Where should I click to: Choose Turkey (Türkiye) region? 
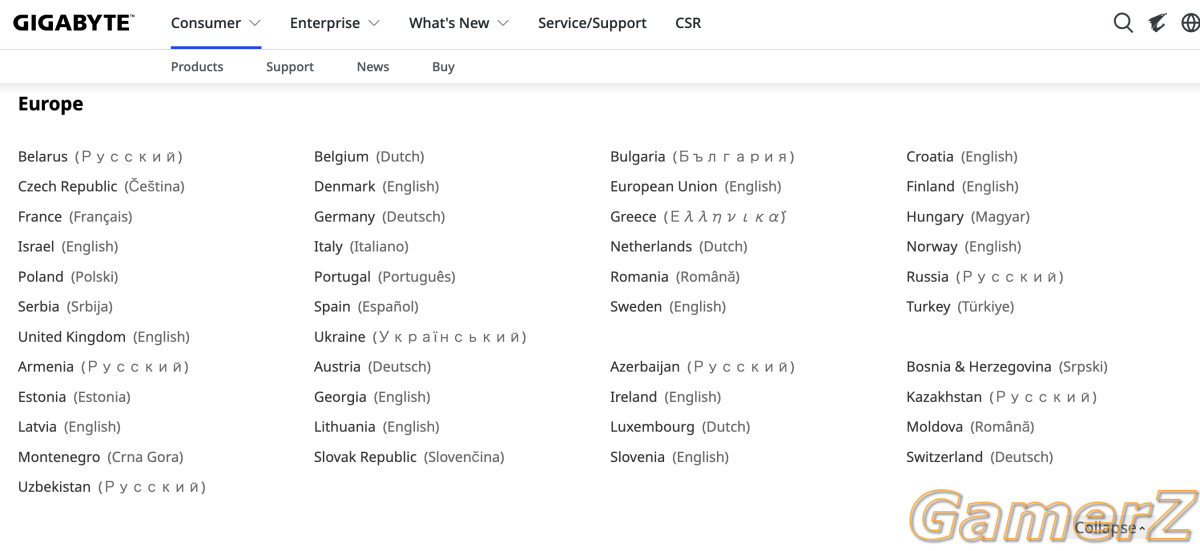pos(960,307)
